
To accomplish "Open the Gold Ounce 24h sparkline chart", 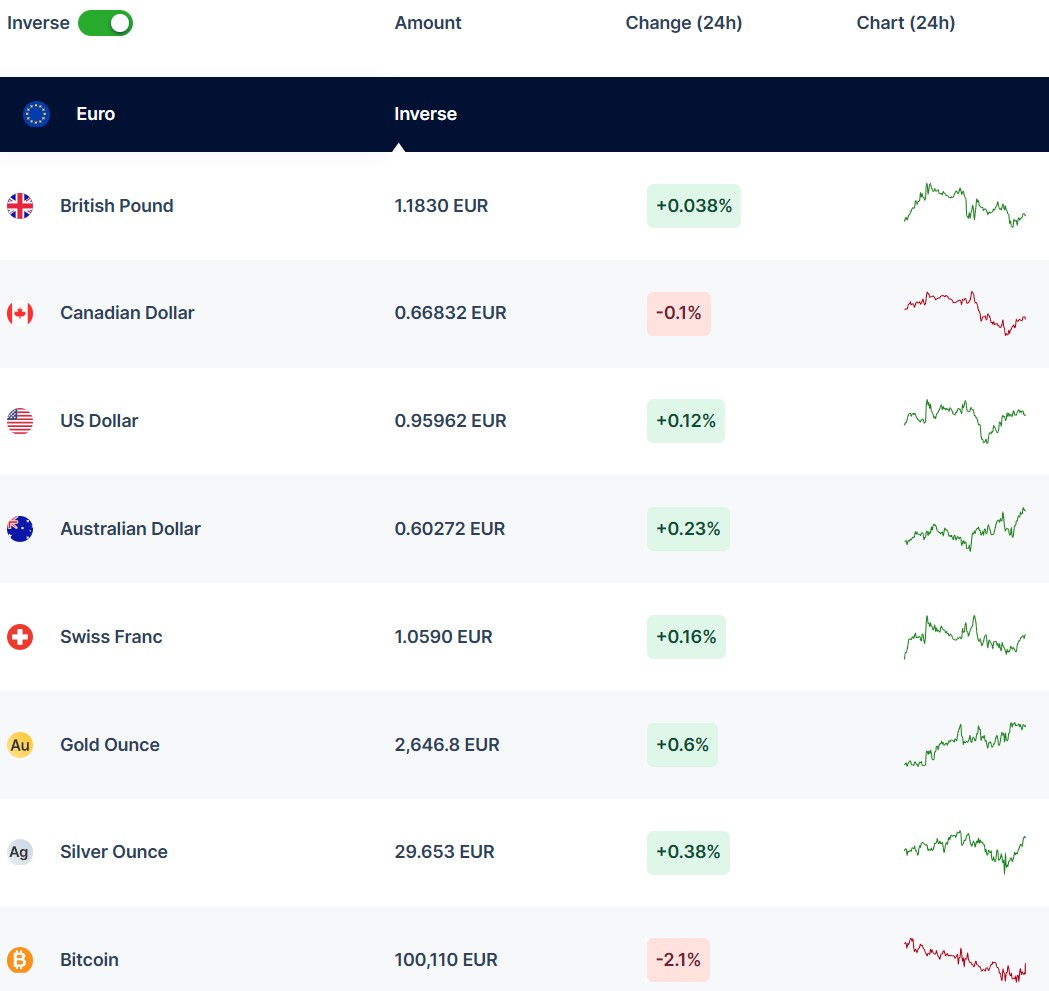I will [965, 745].
